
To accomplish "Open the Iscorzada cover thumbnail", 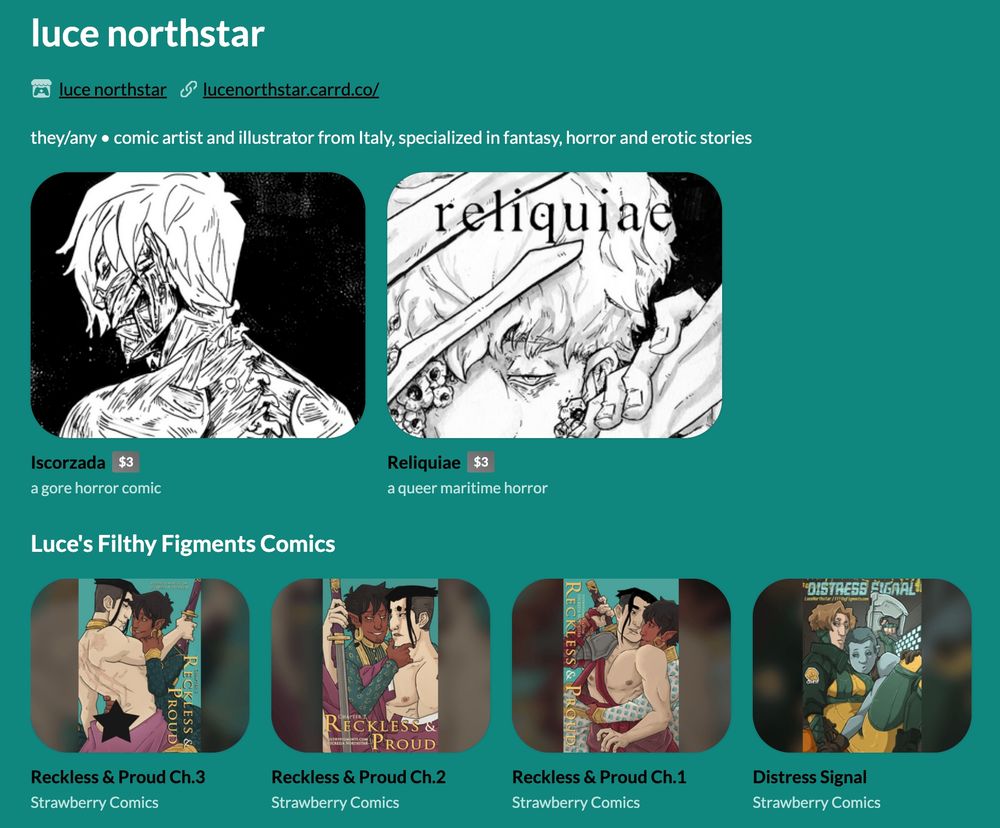I will [198, 305].
